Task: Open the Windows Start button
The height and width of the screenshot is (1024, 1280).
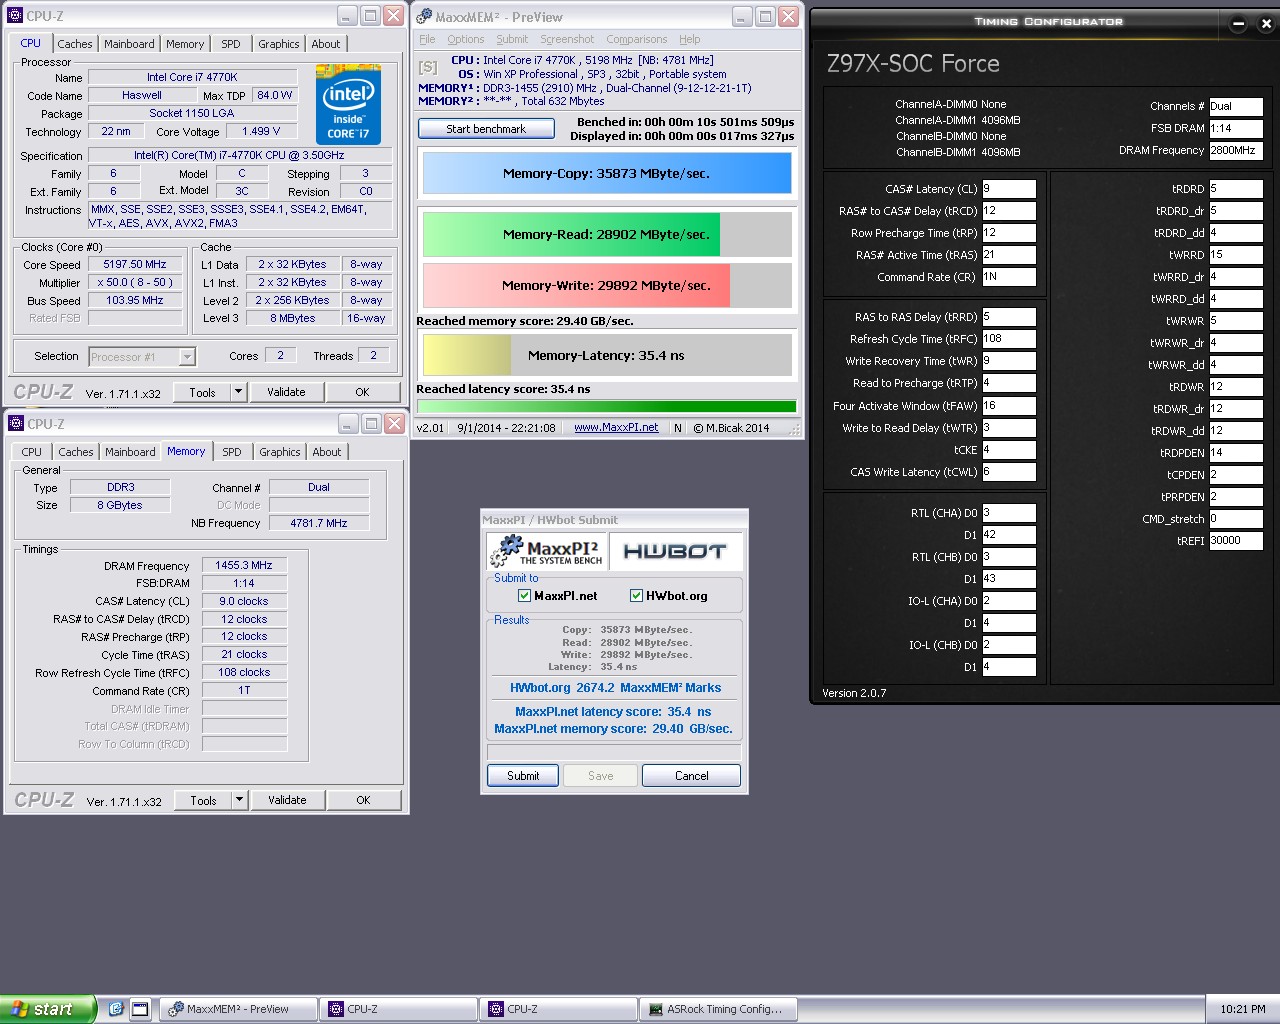Action: [48, 1009]
